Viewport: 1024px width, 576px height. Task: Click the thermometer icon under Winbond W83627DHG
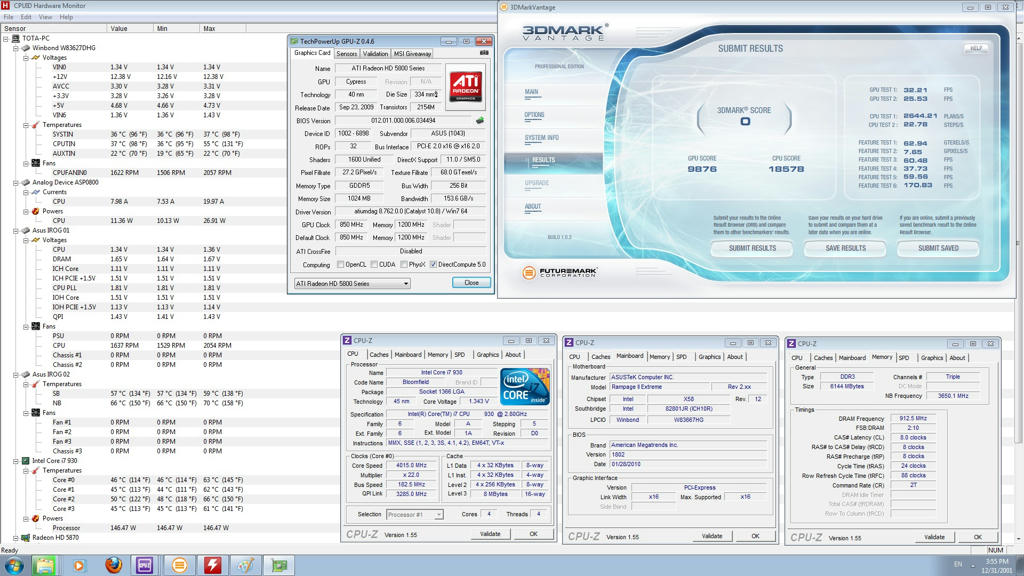click(x=36, y=125)
